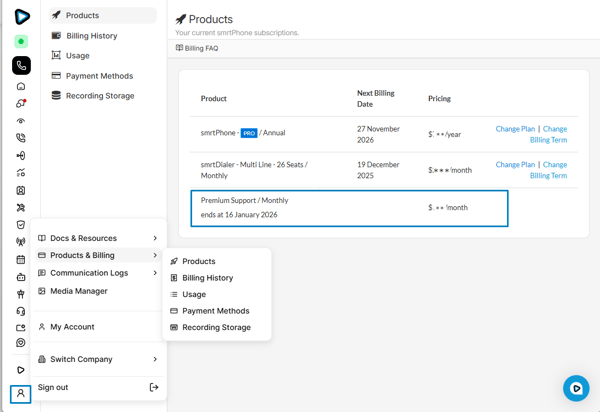Click Change Billing Term for smrtDialer Multi Line
This screenshot has width=600, height=412.
[x=548, y=170]
